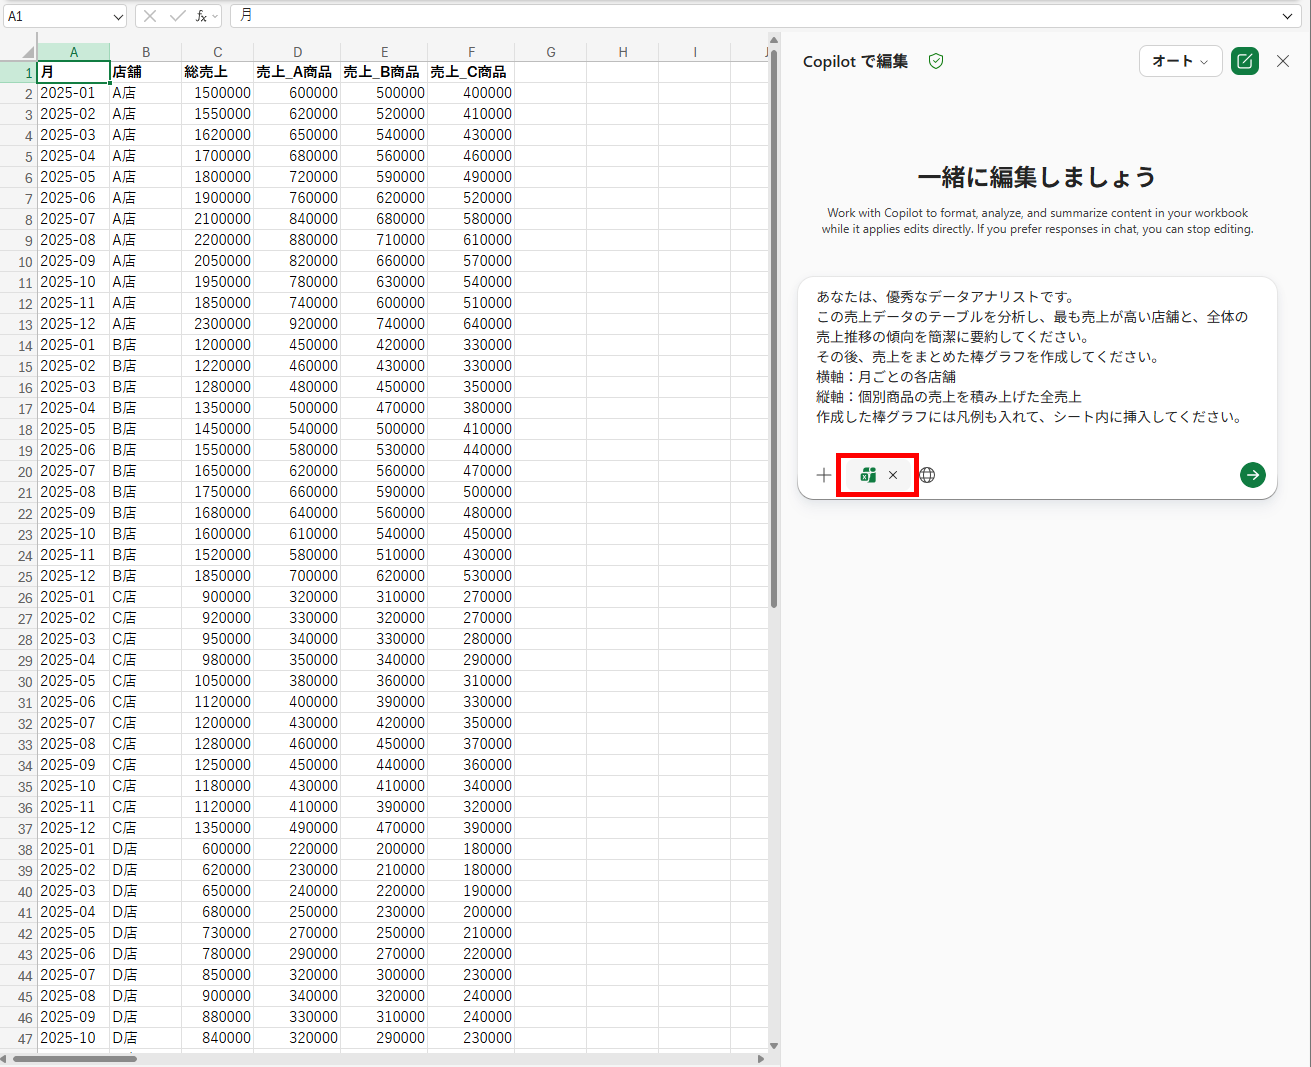
Task: Open the オート mode dropdown
Action: click(1180, 61)
